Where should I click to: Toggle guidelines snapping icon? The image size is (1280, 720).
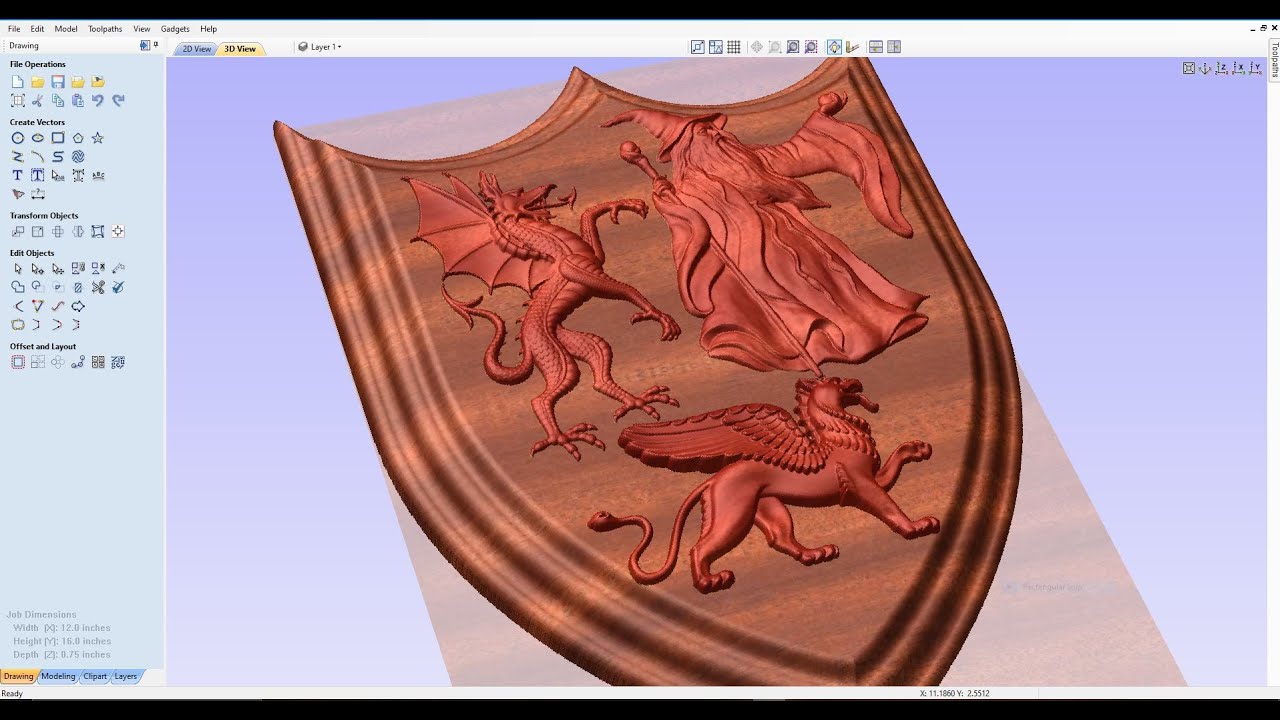pyautogui.click(x=715, y=47)
